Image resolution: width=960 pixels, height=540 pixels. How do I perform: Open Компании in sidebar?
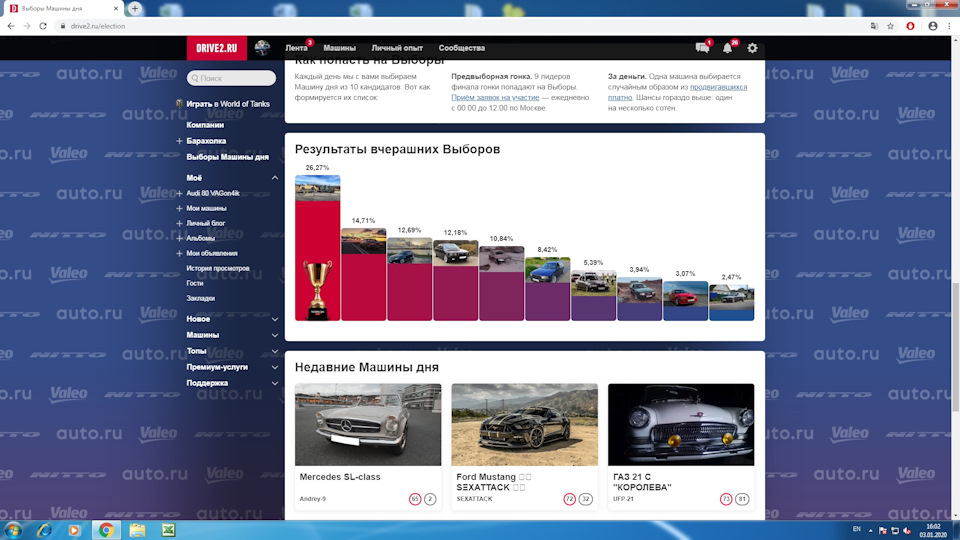205,125
